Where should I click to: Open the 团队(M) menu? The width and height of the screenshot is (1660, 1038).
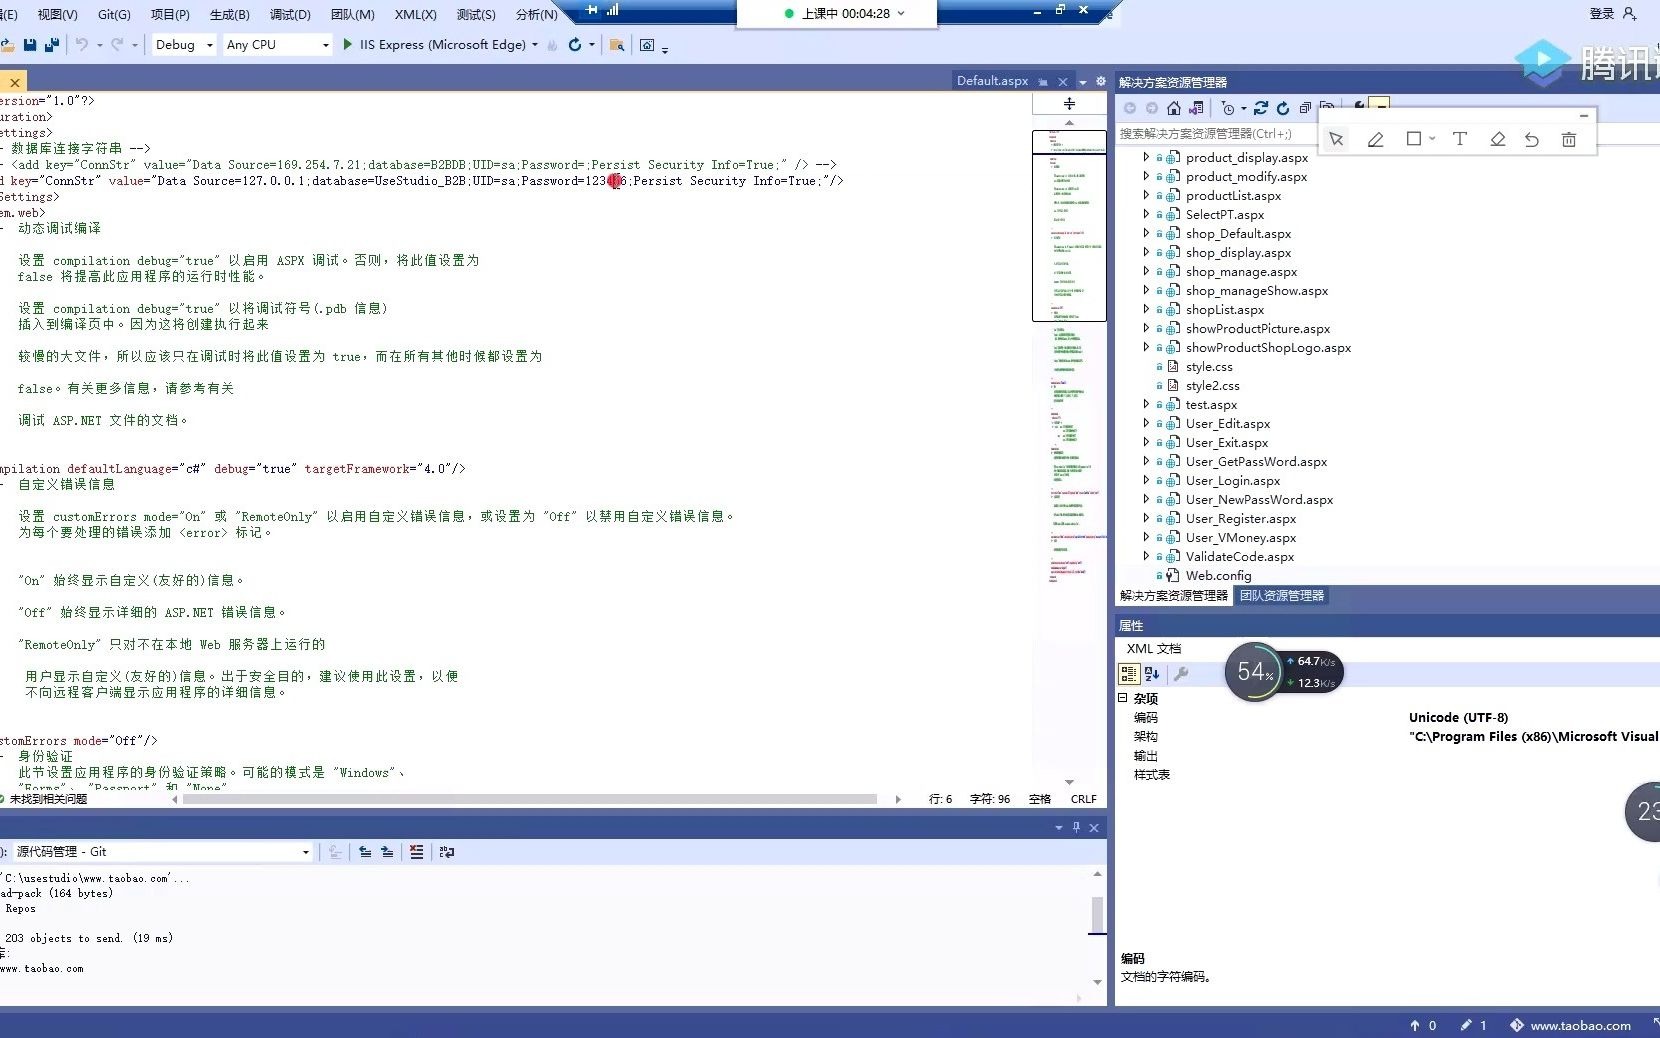point(352,14)
